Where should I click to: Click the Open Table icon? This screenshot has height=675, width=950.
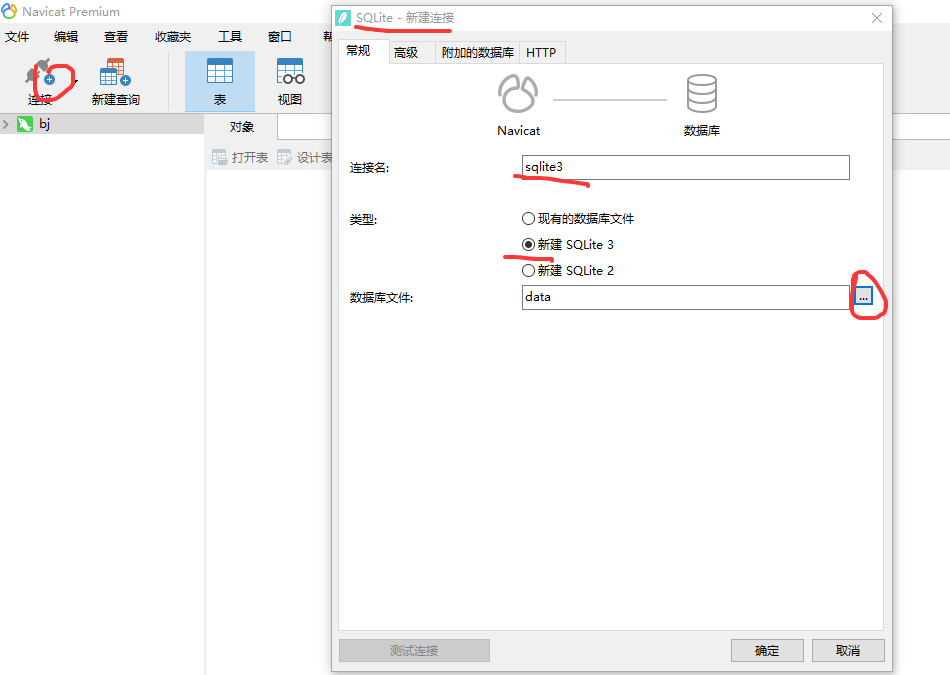click(x=219, y=158)
